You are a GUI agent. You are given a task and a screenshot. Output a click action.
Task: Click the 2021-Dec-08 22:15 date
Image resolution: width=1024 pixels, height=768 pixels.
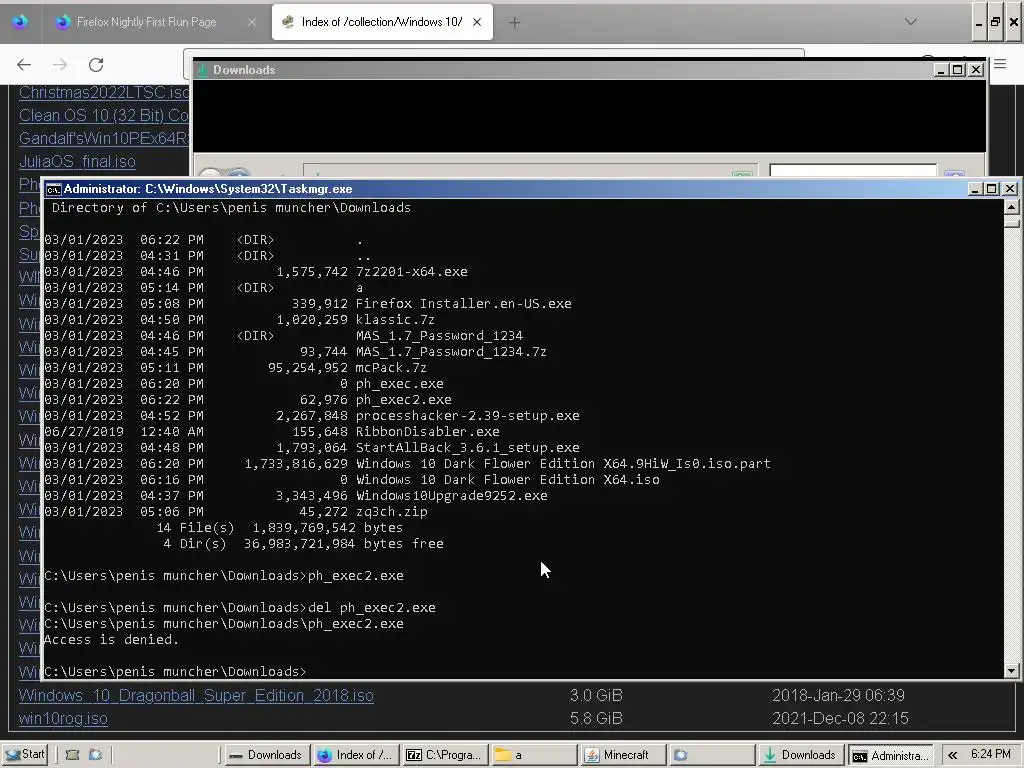point(840,718)
